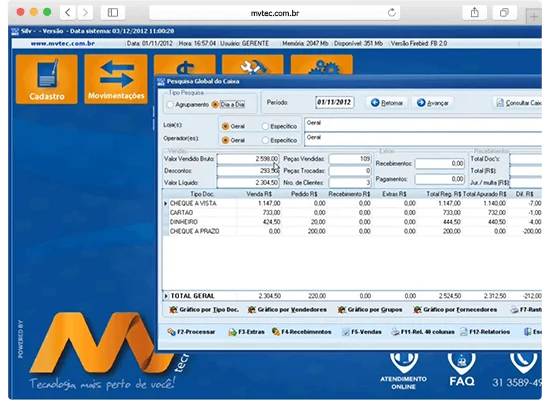Open the FAQ help icon
550x408 pixels.
point(462,370)
